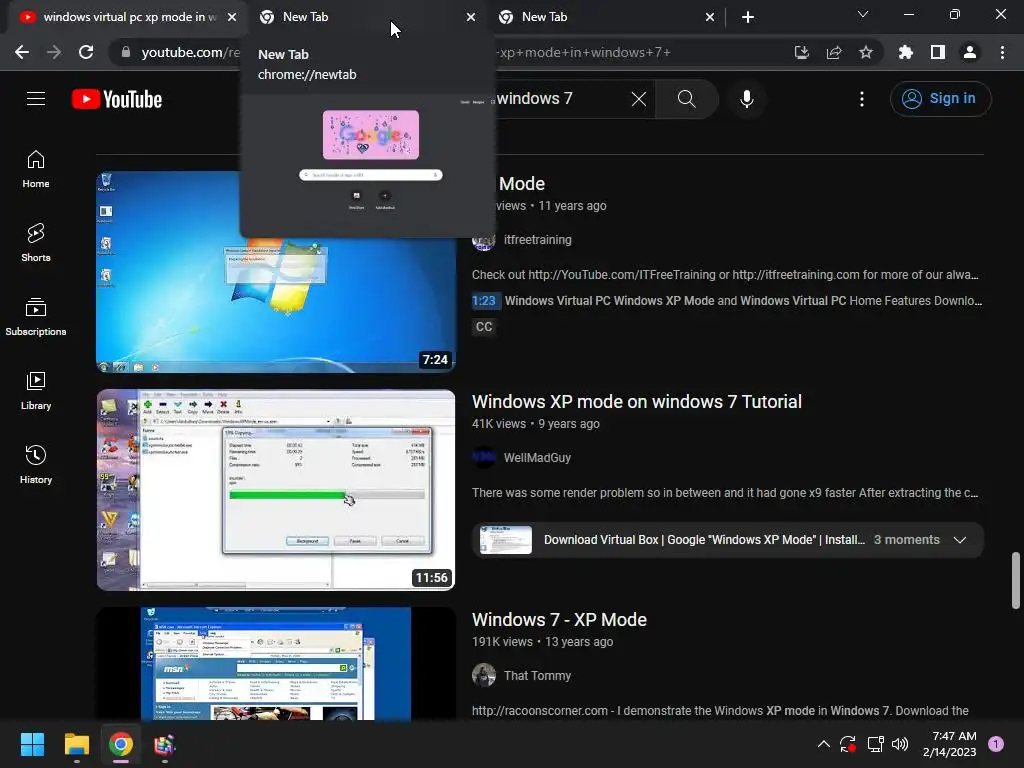Click the That Tommy video thumbnail

[276, 664]
